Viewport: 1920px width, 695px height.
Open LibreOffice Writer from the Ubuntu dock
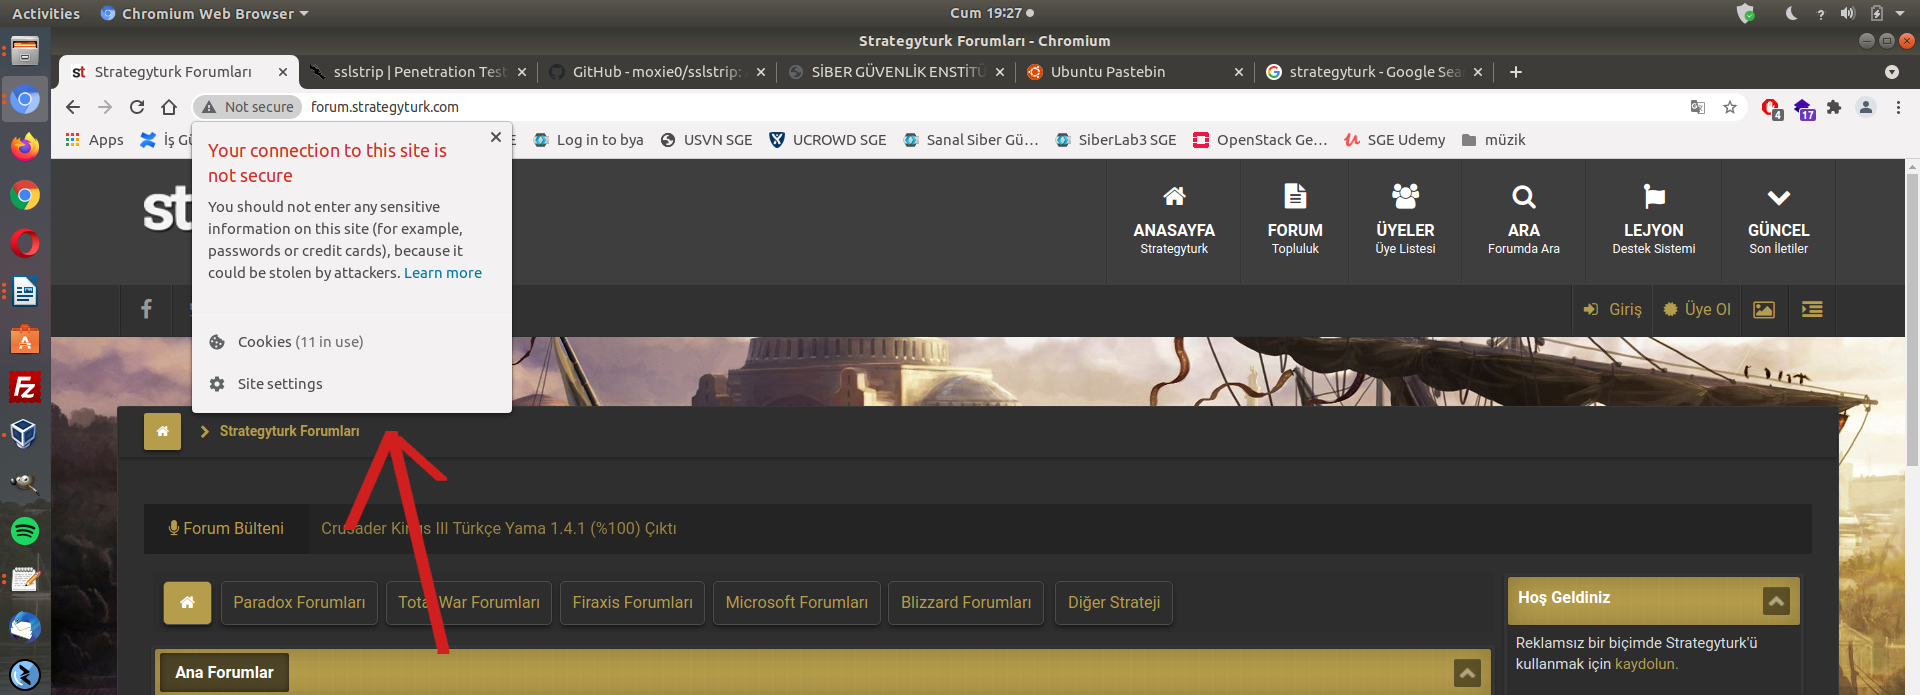pos(25,291)
